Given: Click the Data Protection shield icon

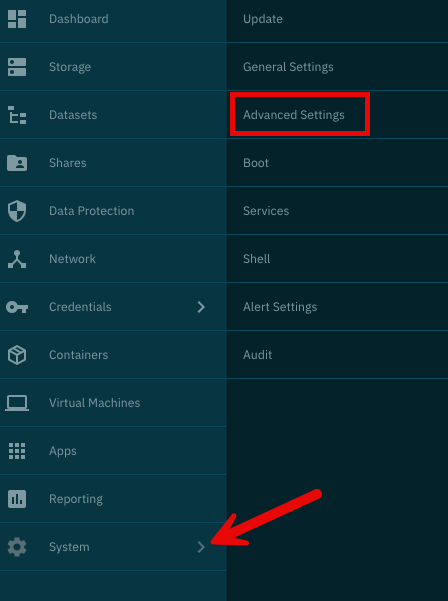Looking at the screenshot, I should (x=17, y=211).
